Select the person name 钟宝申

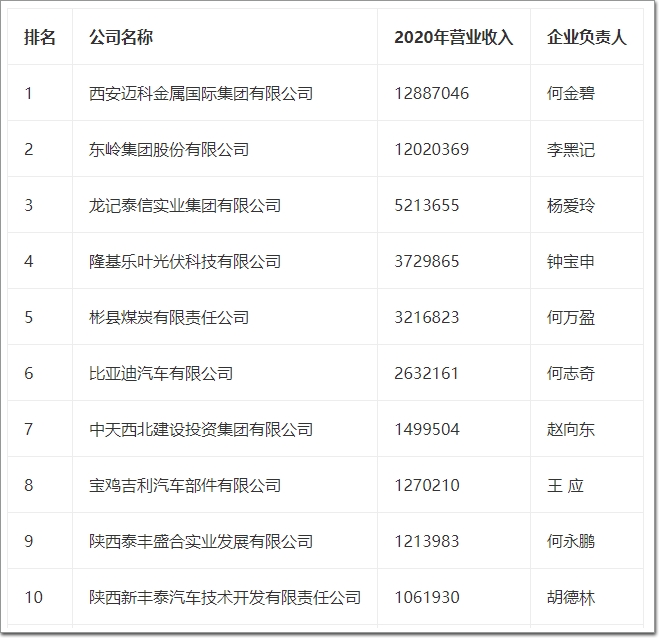[571, 261]
